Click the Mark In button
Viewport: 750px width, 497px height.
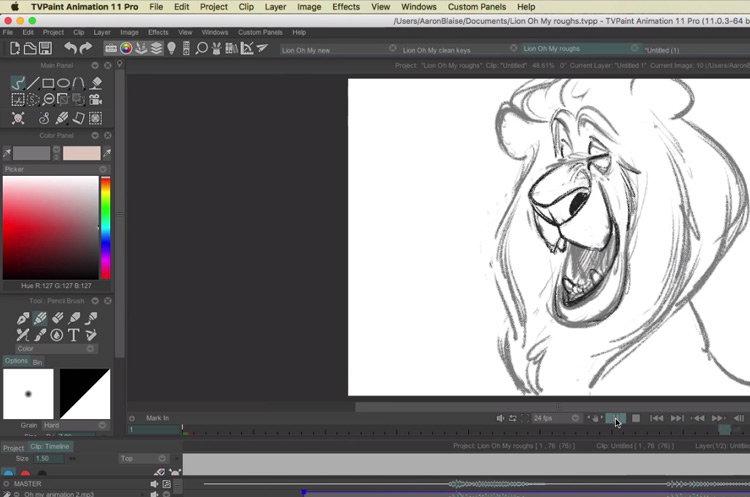pos(157,418)
